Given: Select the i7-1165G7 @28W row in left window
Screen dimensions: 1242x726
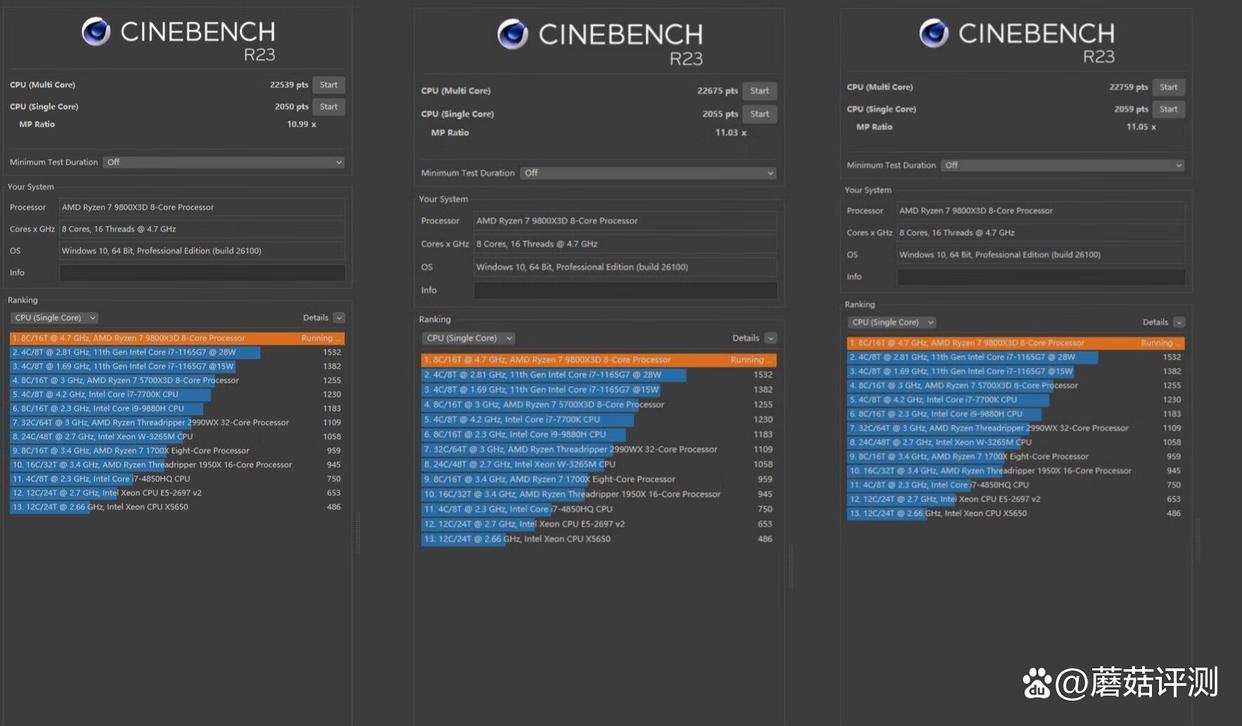Looking at the screenshot, I should click(x=177, y=352).
